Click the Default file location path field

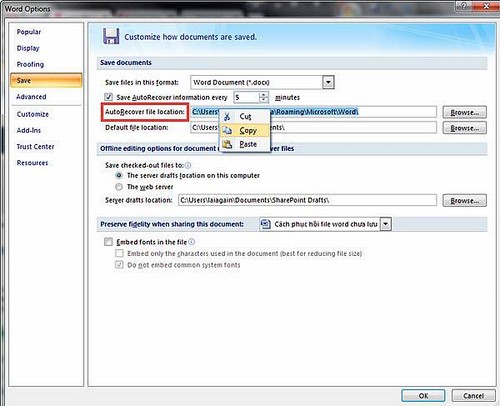[313, 128]
